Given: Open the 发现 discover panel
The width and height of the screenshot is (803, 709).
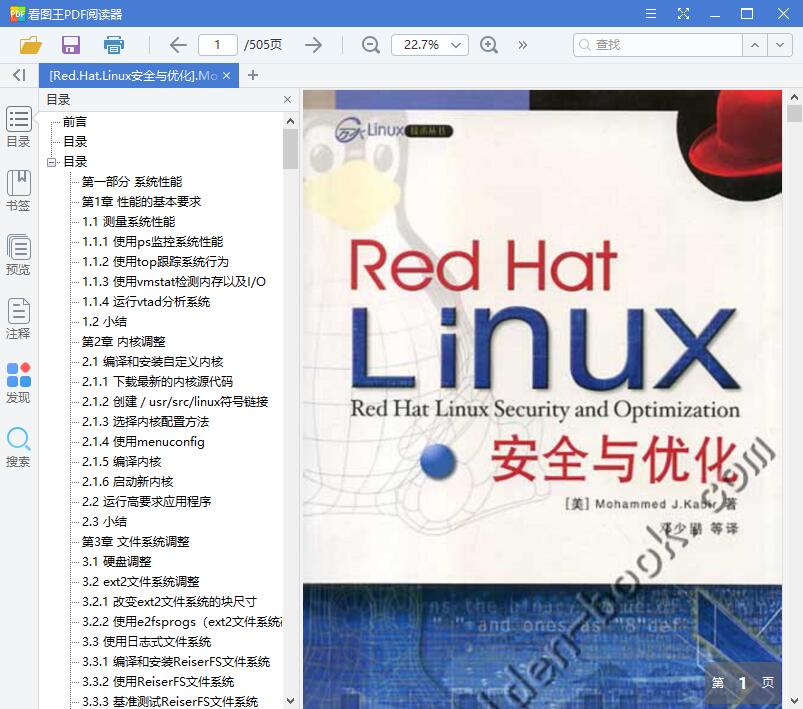Looking at the screenshot, I should pyautogui.click(x=18, y=383).
